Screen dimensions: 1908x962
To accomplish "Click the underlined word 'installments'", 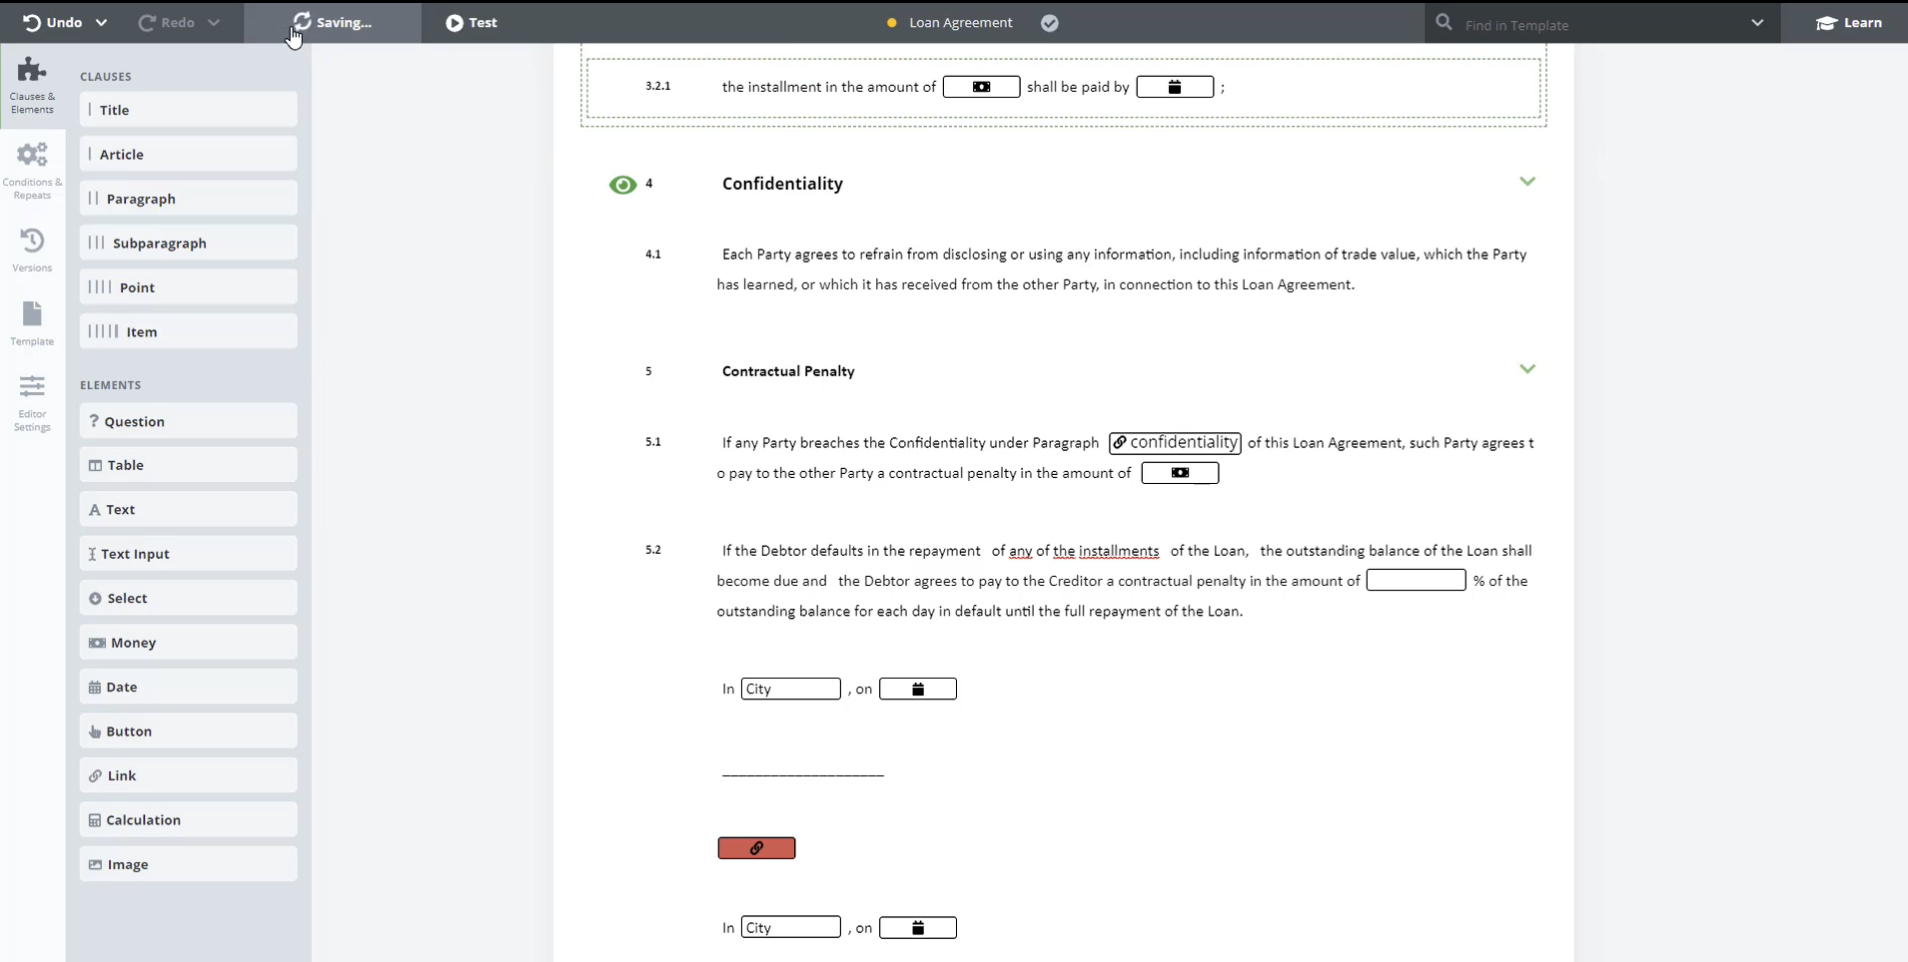I will tap(1119, 551).
